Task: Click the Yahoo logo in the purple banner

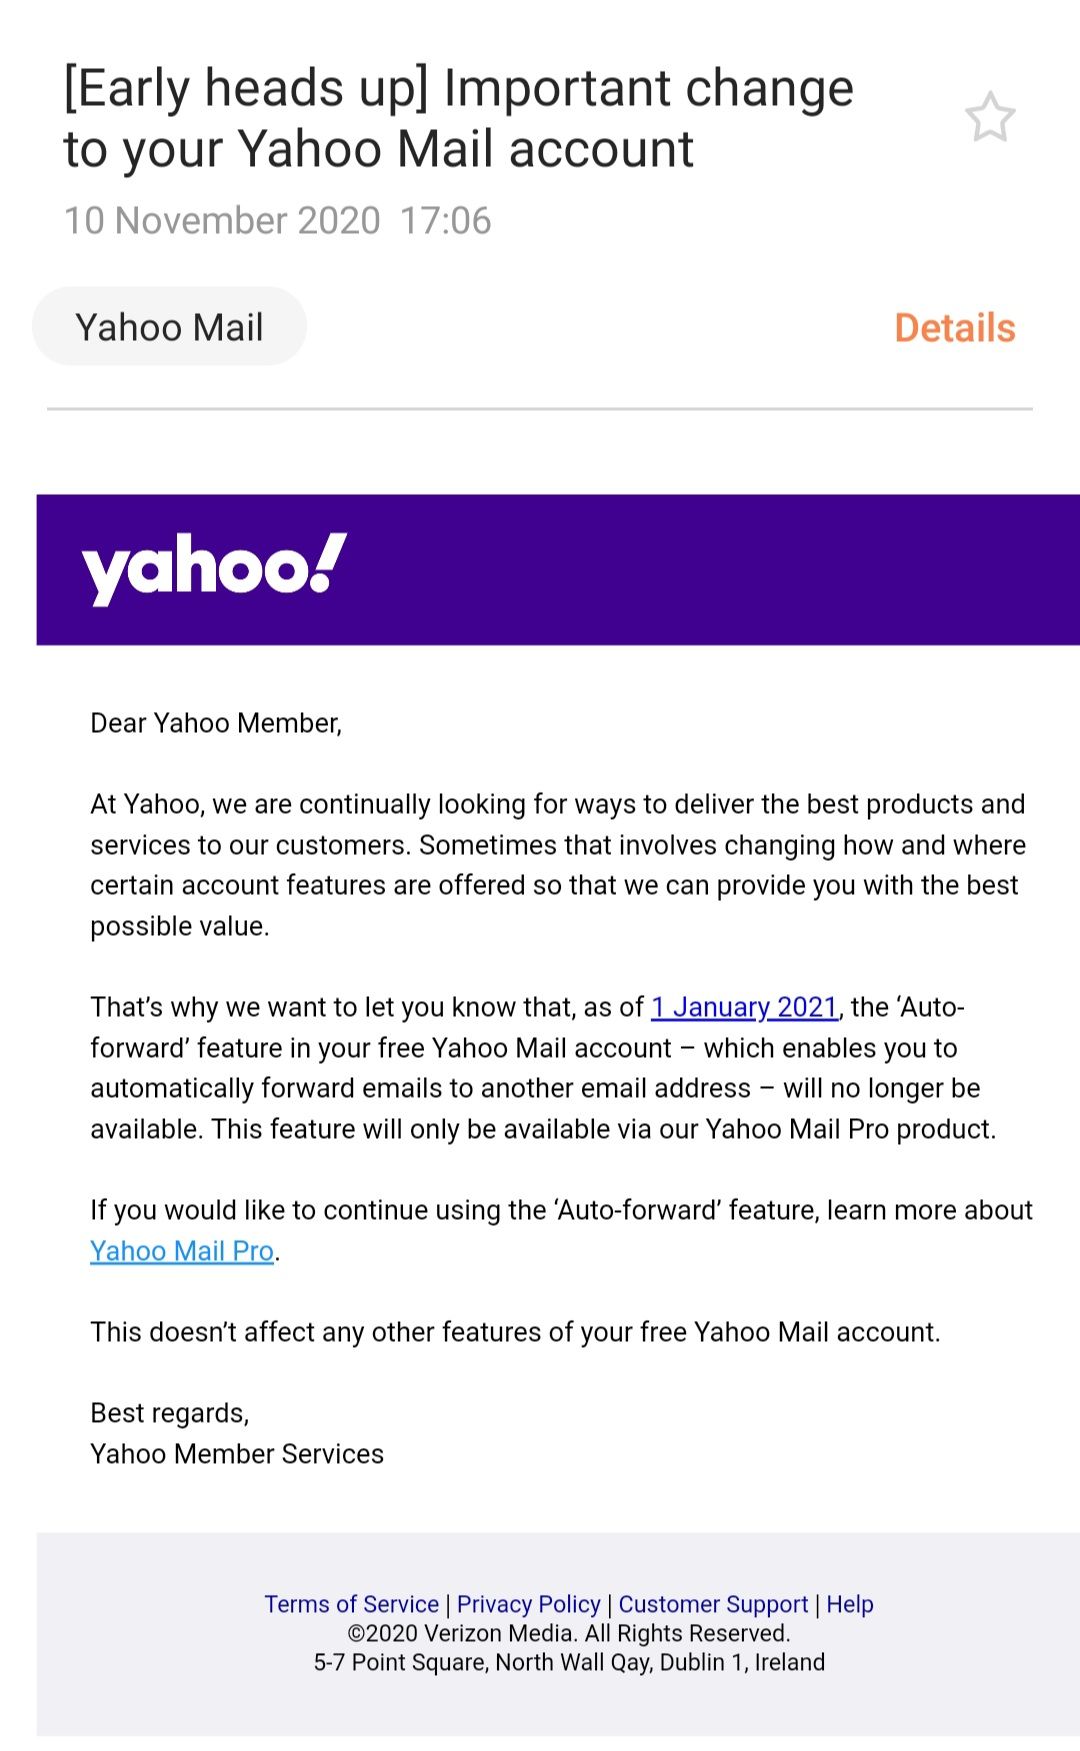Action: 214,567
